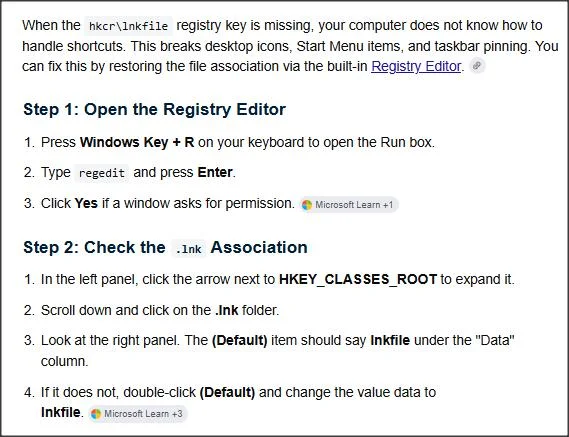Click the regedit code snippet
The width and height of the screenshot is (569, 437).
(x=102, y=173)
